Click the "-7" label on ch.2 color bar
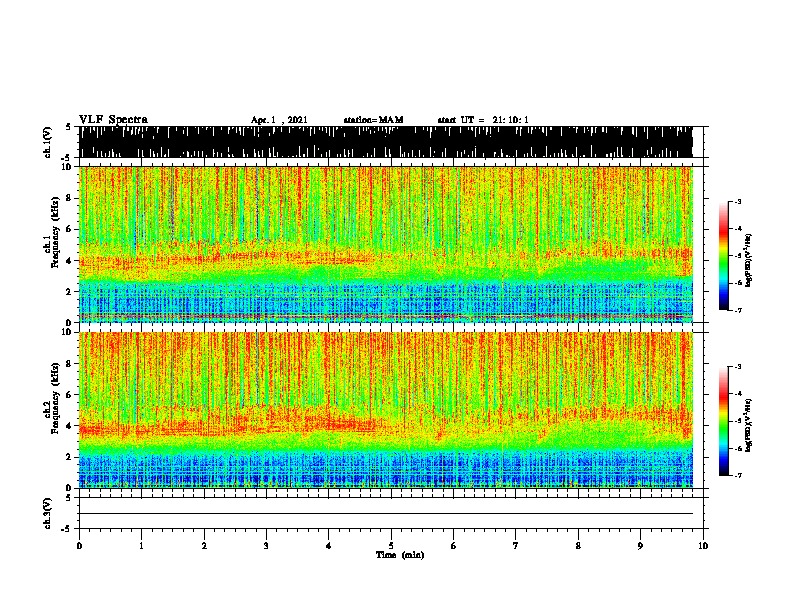The height and width of the screenshot is (612, 792). (738, 475)
